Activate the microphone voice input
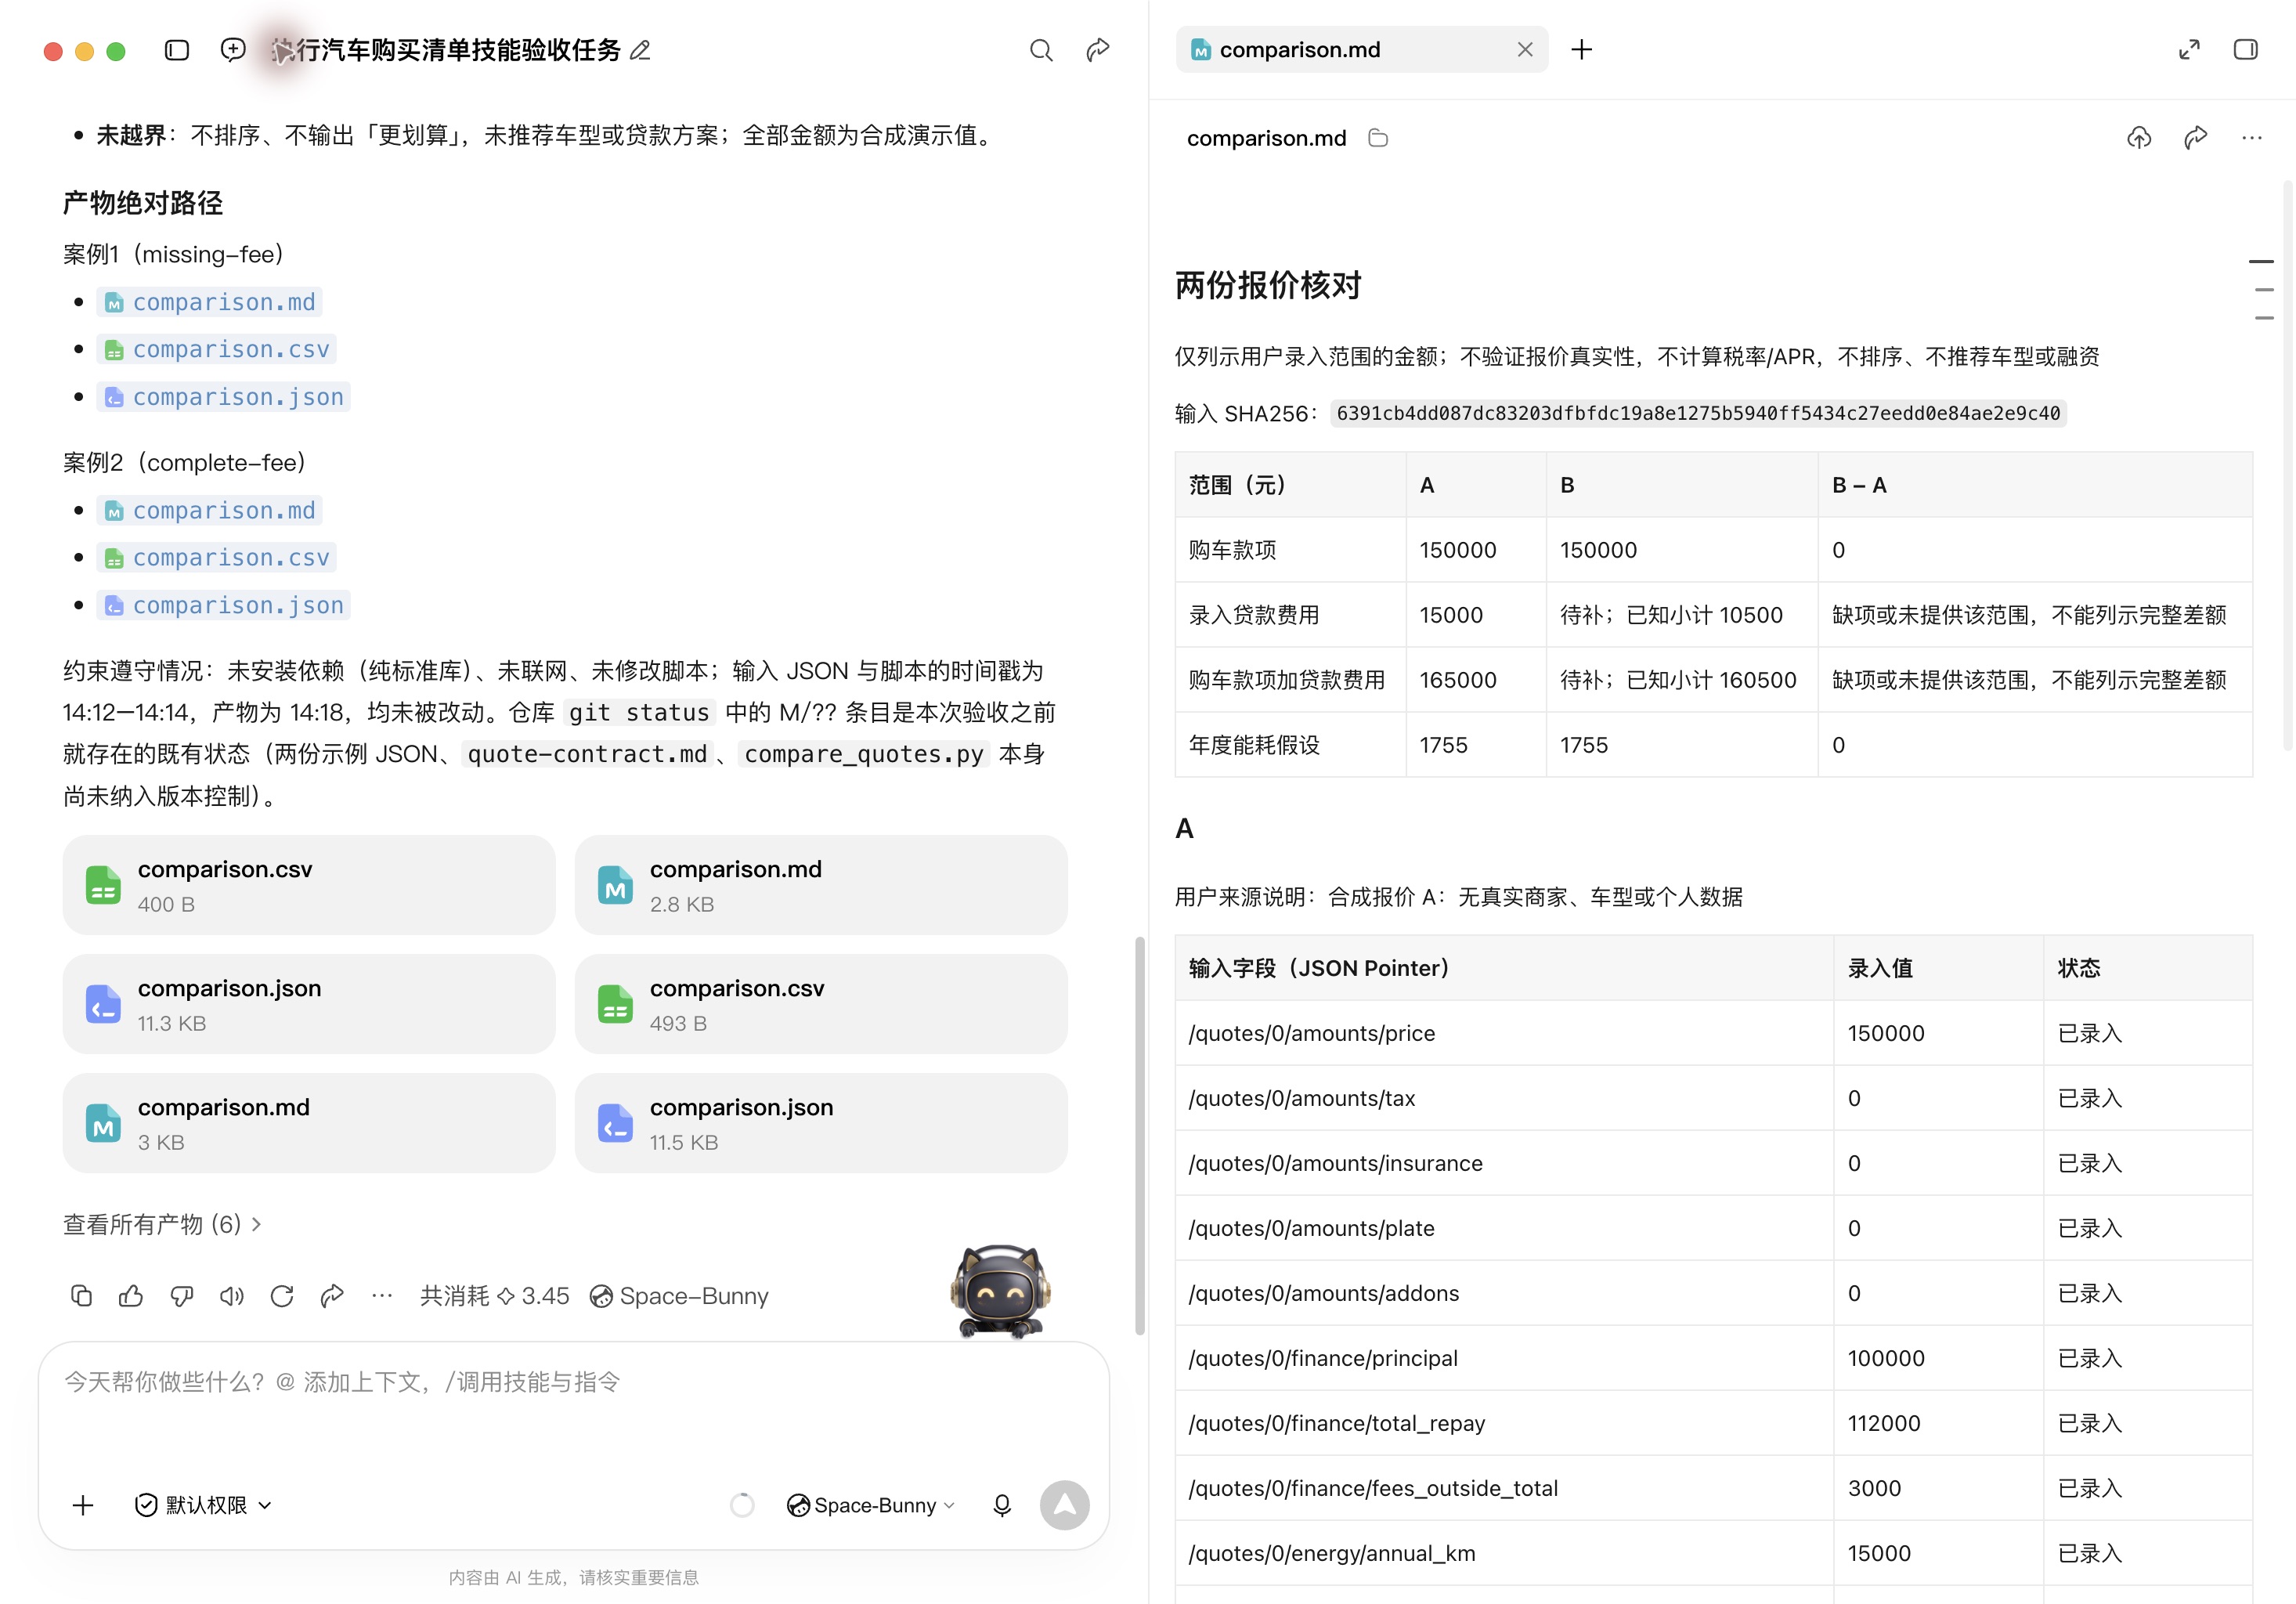 pos(1002,1505)
